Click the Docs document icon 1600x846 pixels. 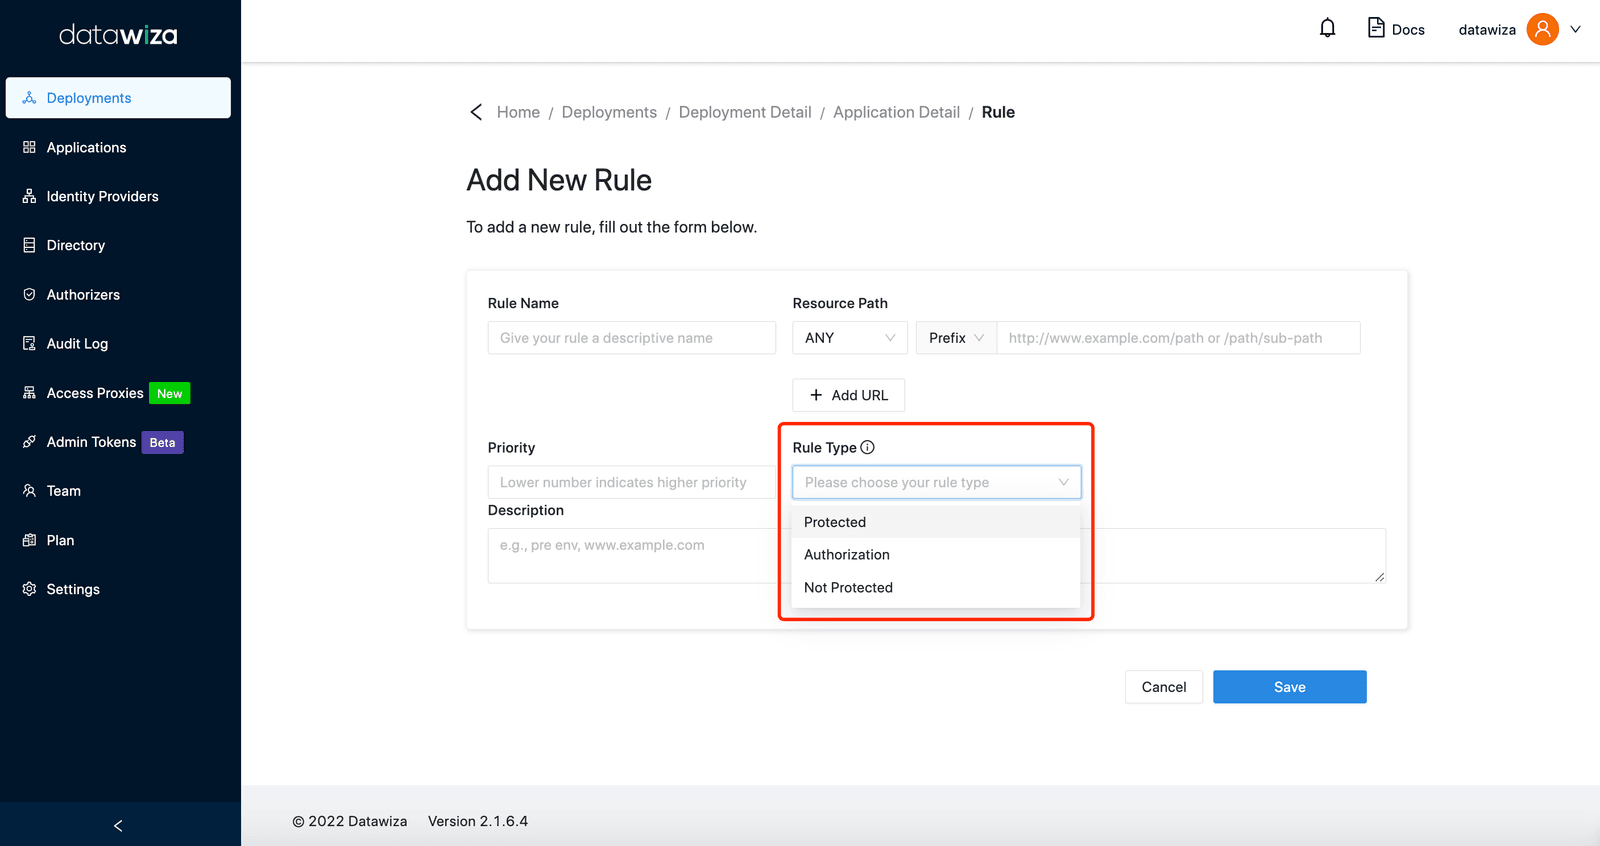1376,28
